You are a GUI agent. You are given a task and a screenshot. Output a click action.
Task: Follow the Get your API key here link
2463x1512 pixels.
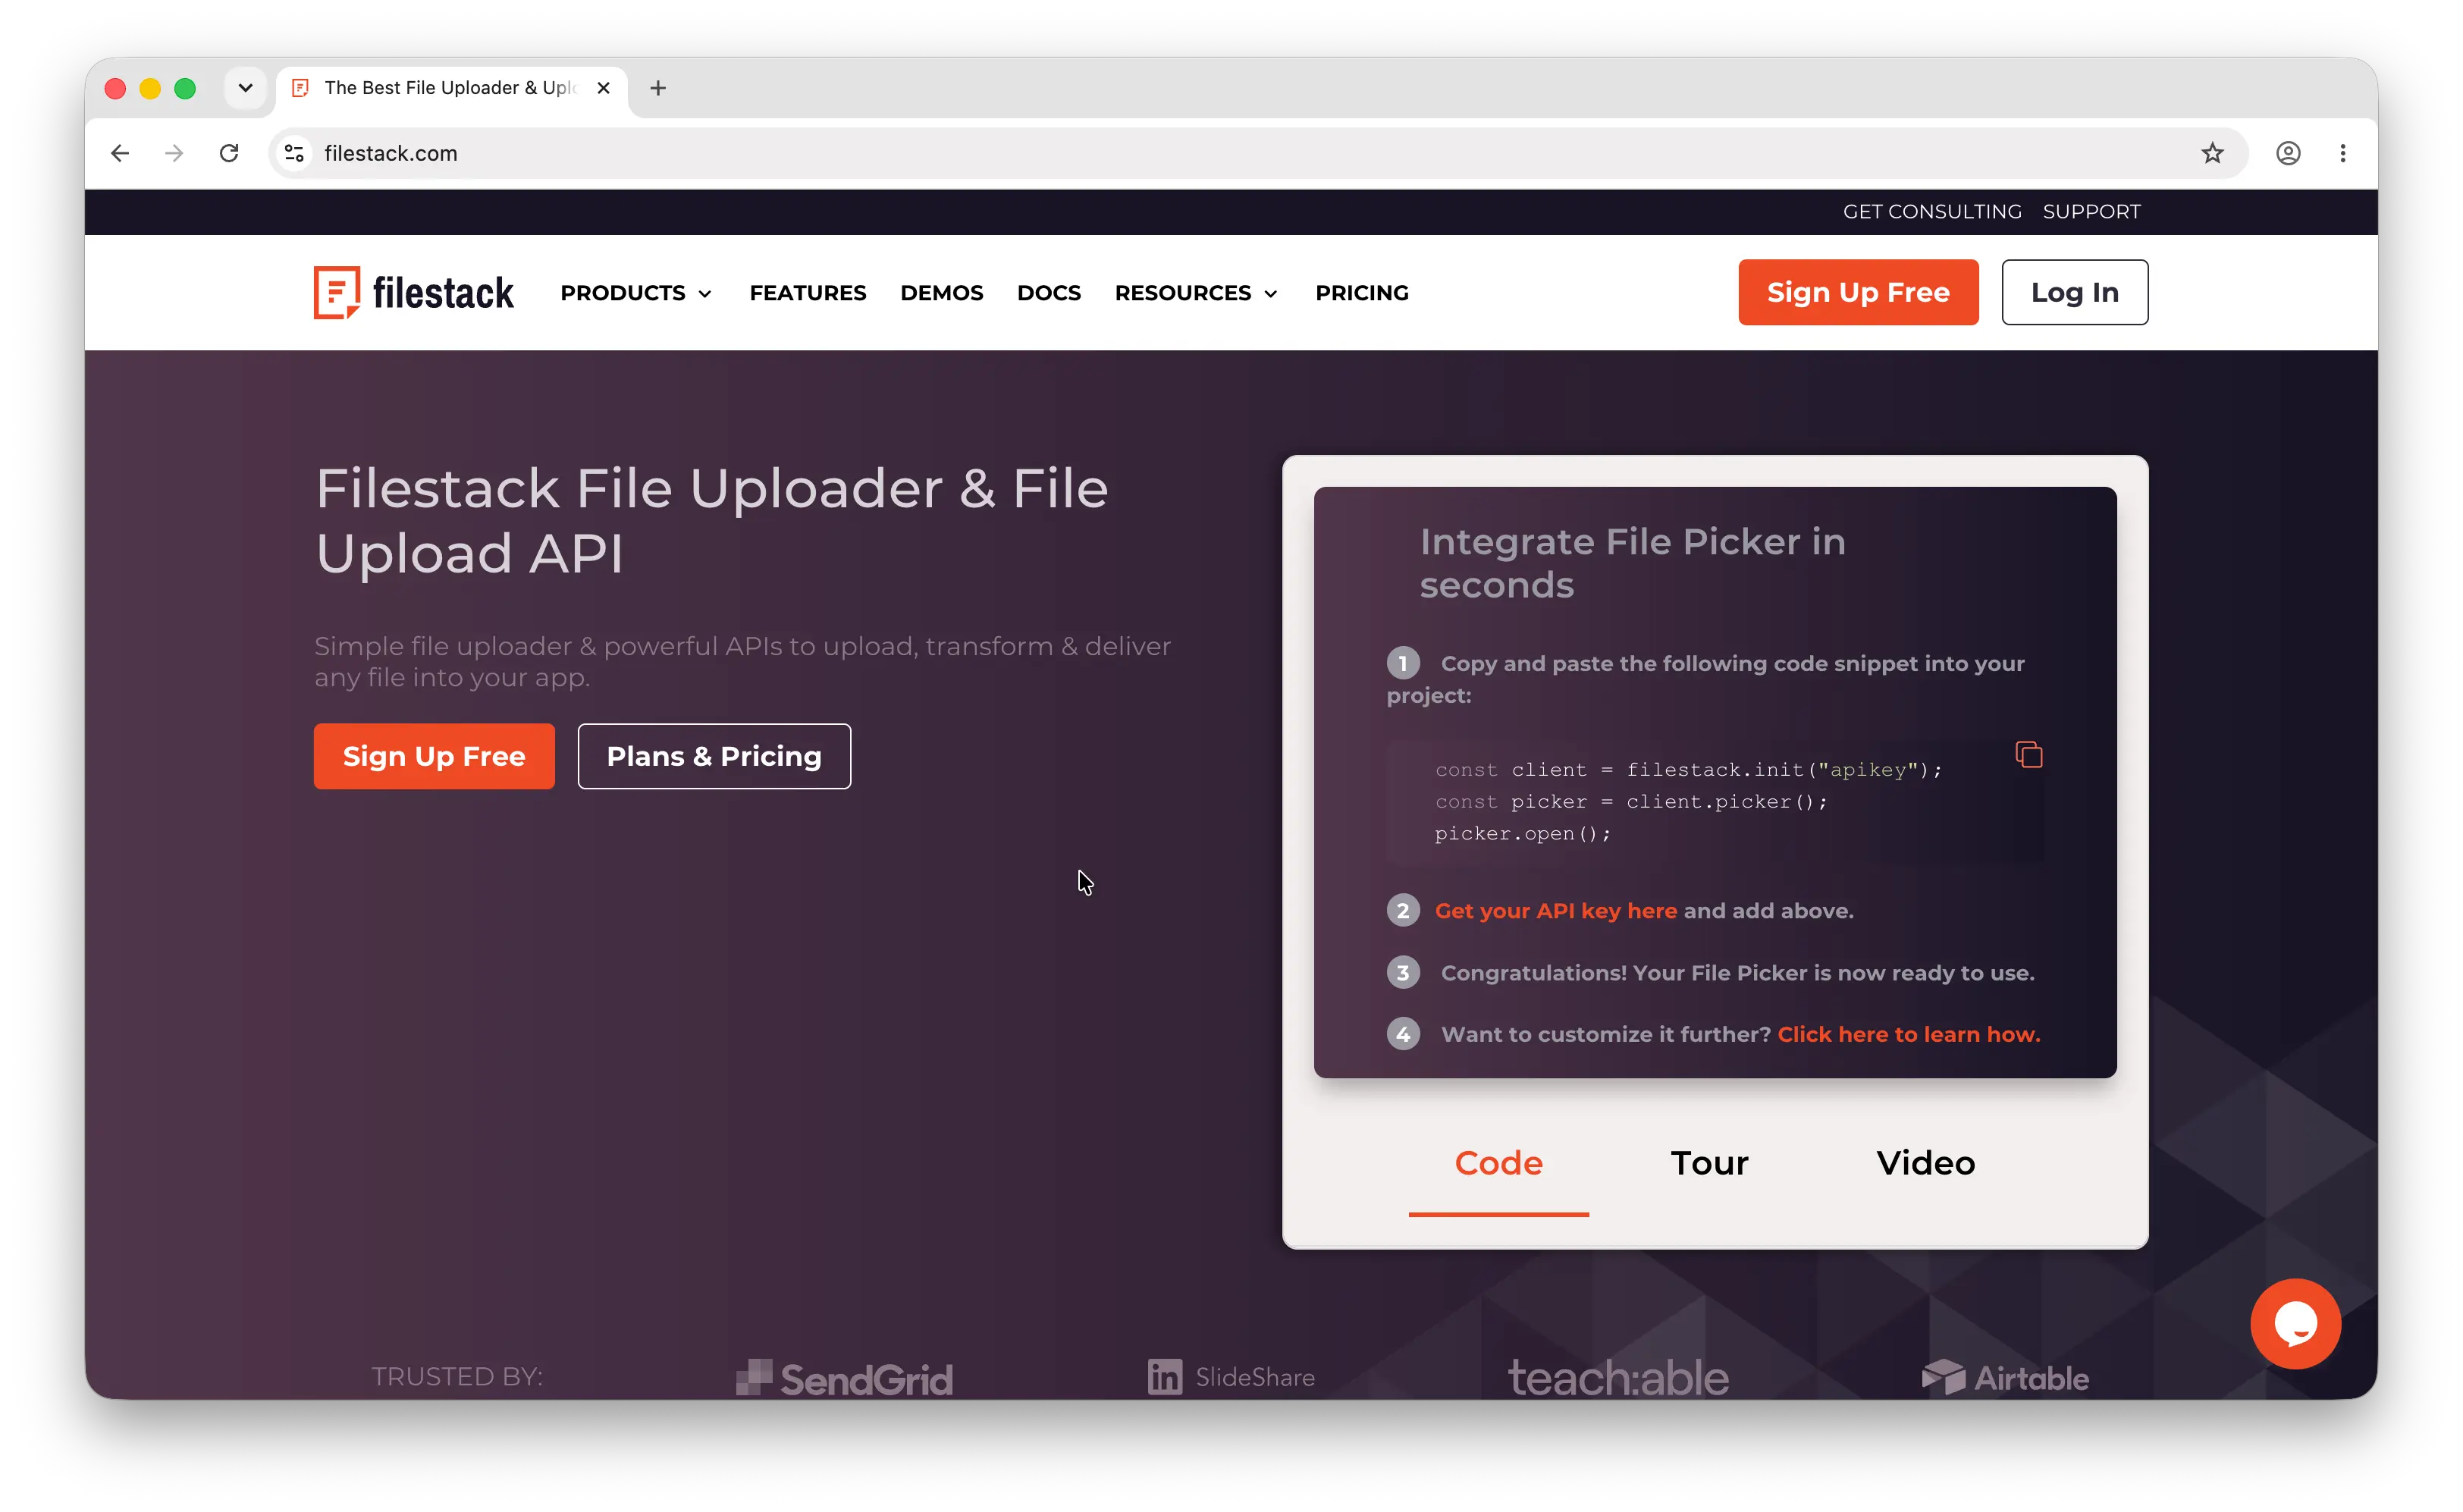point(1556,911)
